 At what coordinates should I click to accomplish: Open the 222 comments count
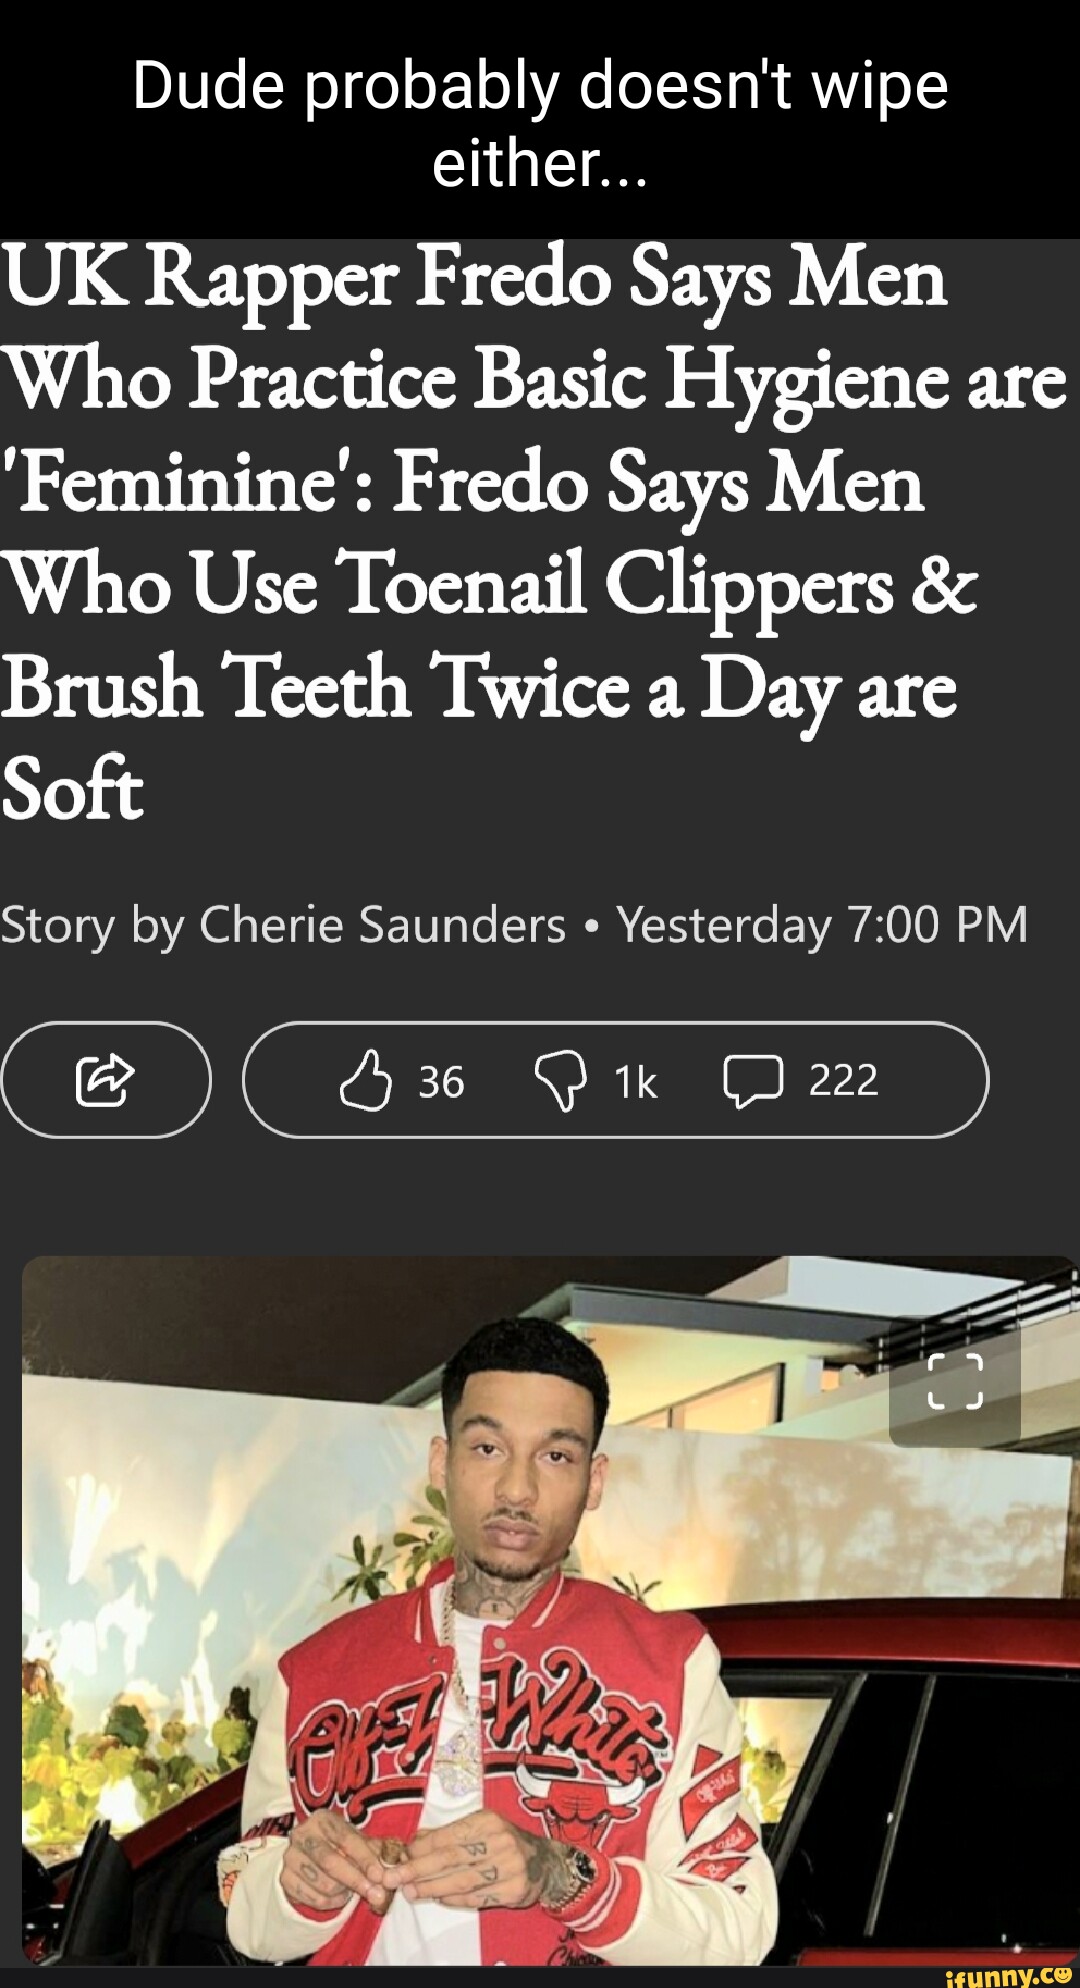(843, 1081)
